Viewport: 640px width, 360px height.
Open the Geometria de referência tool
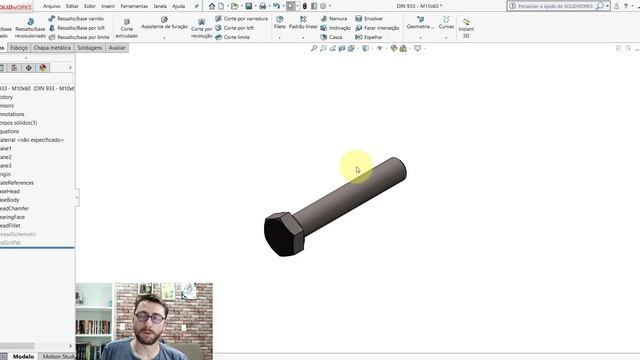pos(420,22)
